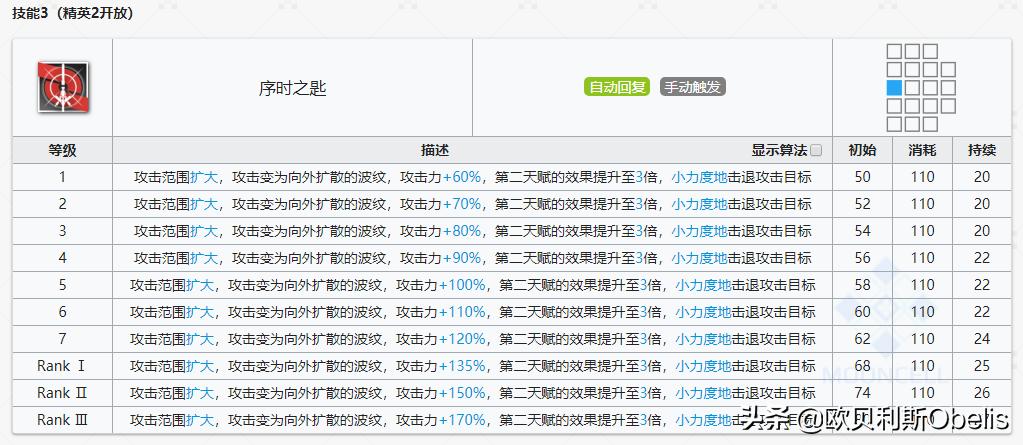
Task: Open the 扩大 link in level 5 row
Action: [x=200, y=285]
